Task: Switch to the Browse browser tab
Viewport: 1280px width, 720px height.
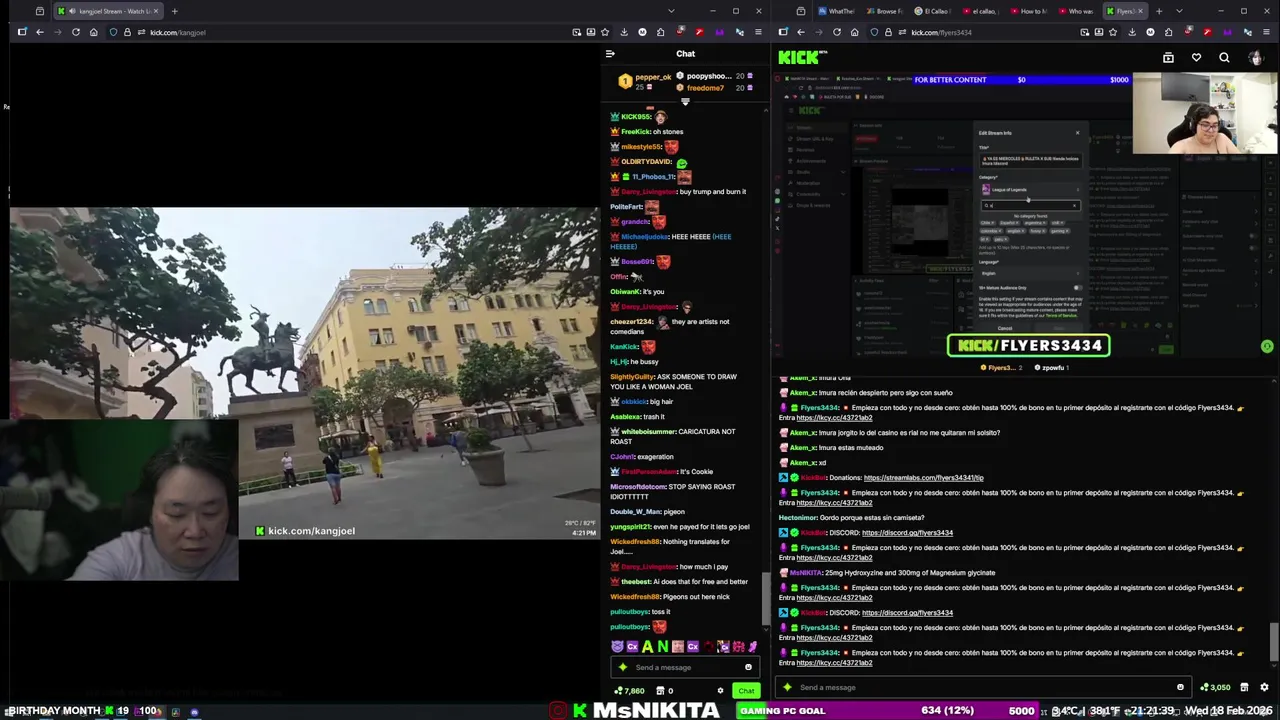Action: coord(884,11)
